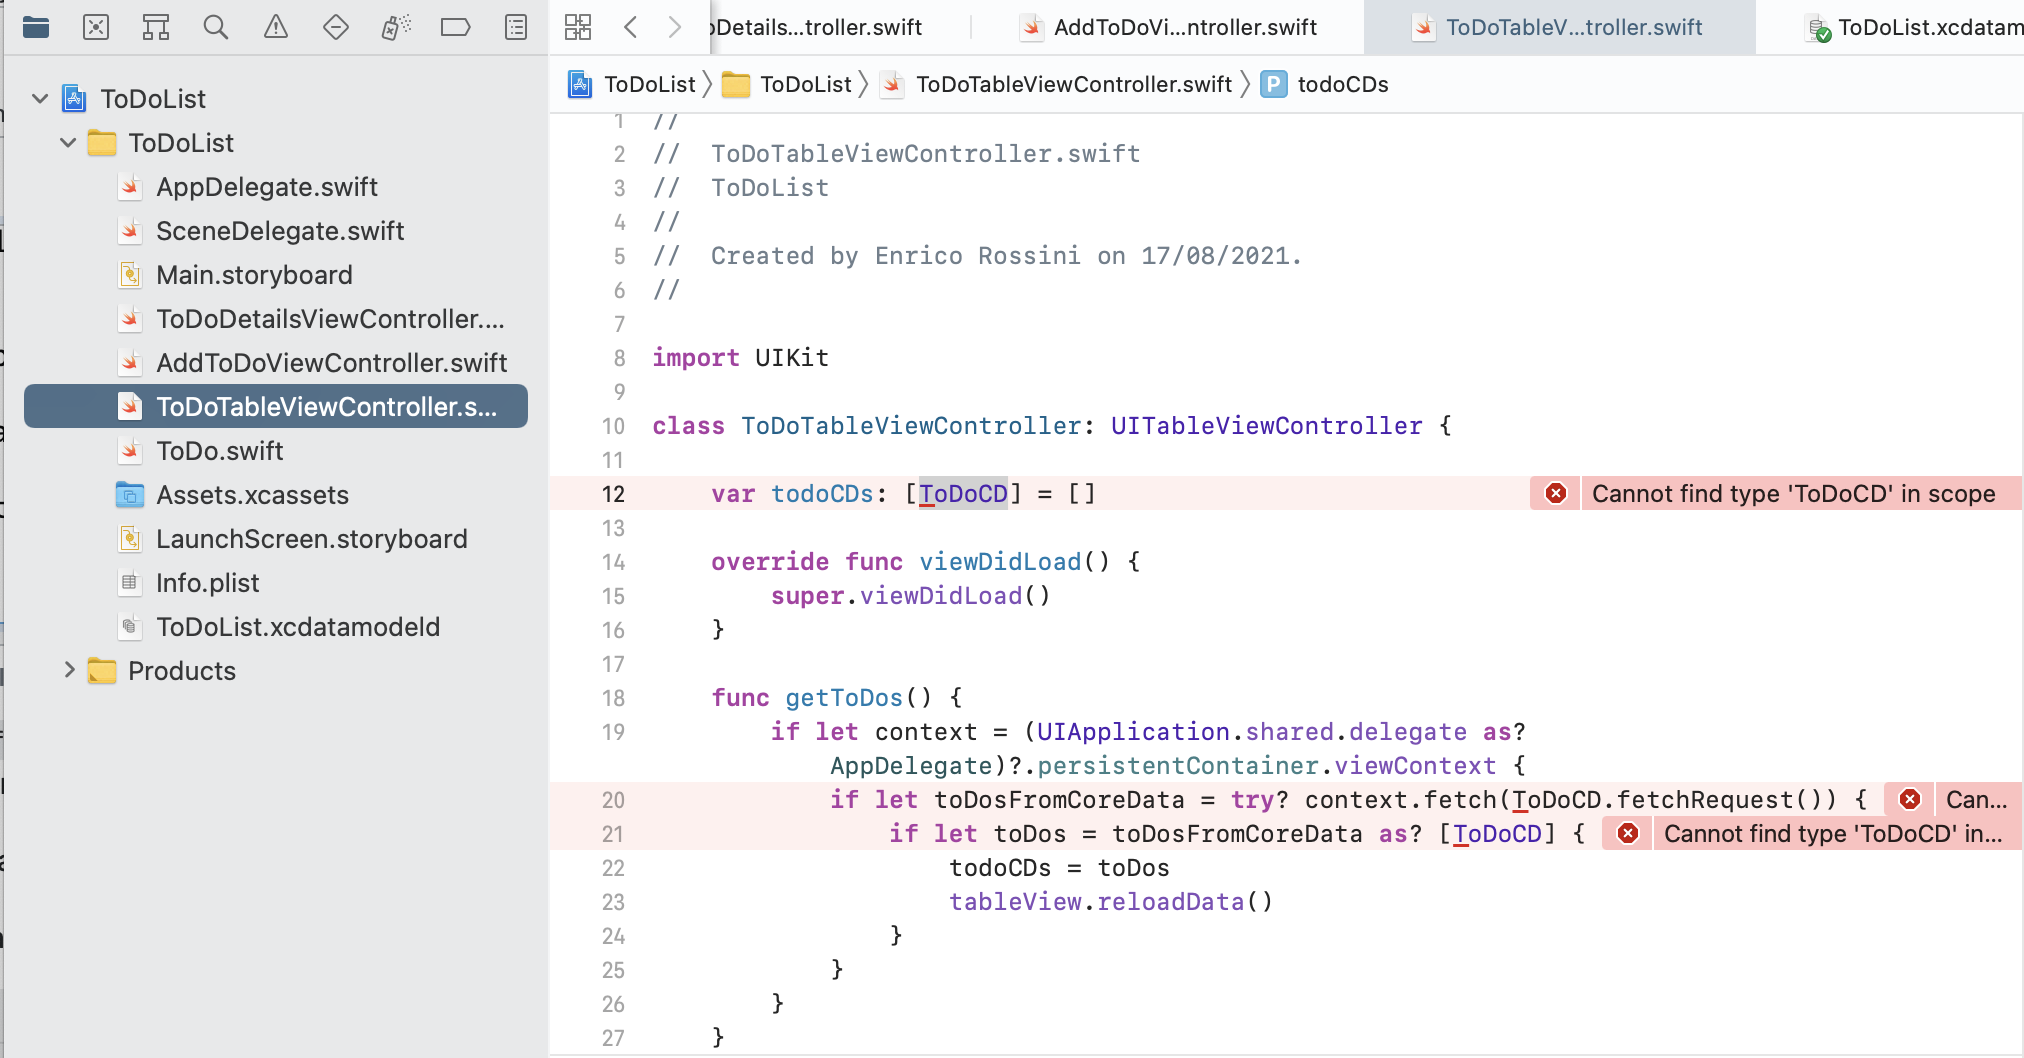
Task: Open the Source Control navigator icon
Action: 96,27
